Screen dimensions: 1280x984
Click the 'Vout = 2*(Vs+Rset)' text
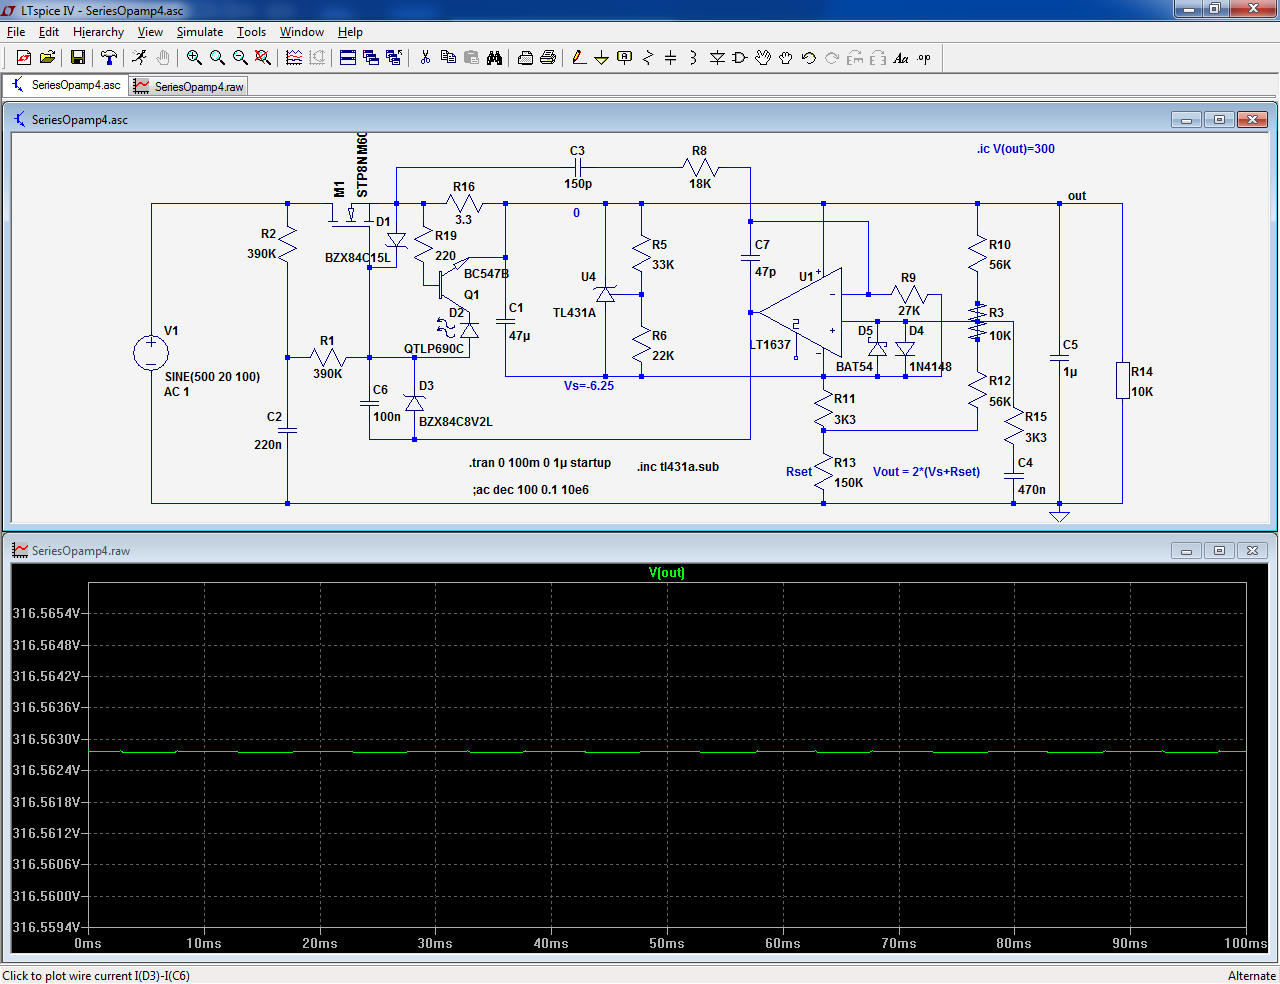point(927,472)
